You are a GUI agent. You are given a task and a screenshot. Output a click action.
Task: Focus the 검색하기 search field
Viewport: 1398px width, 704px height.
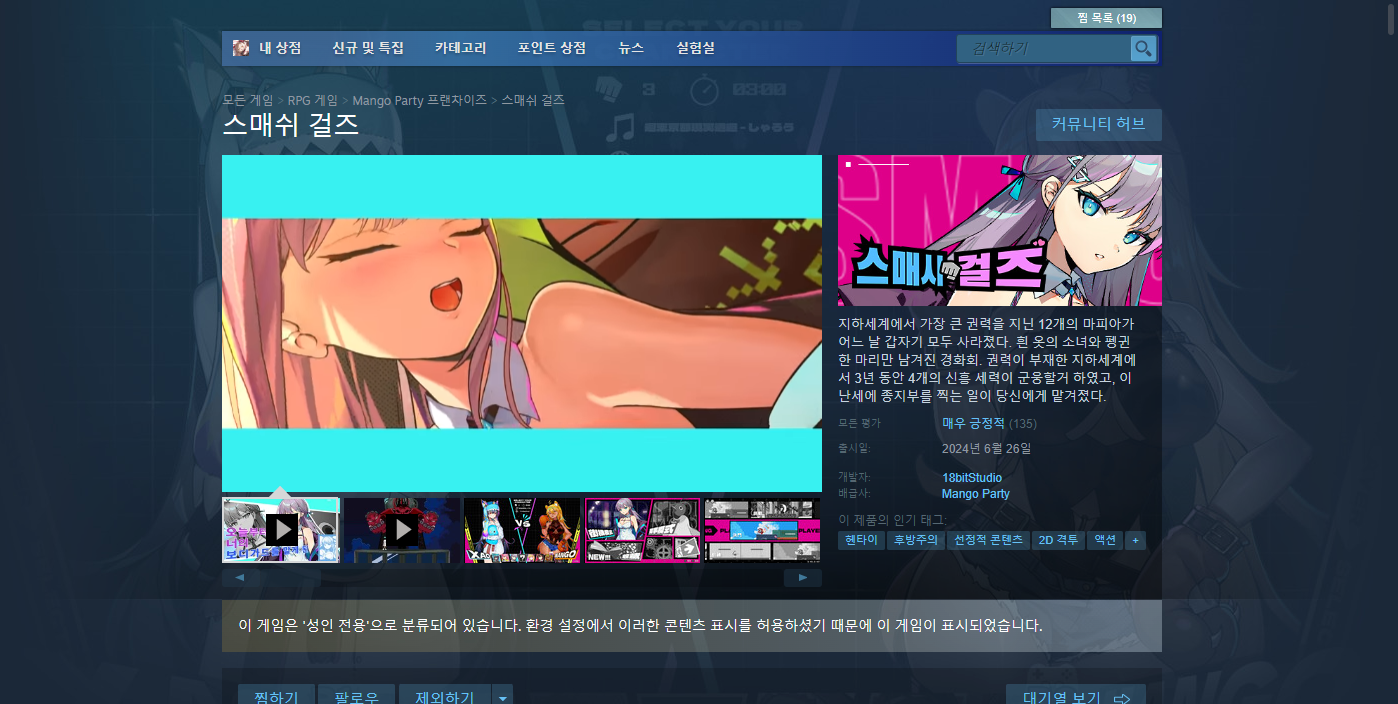click(x=1044, y=48)
